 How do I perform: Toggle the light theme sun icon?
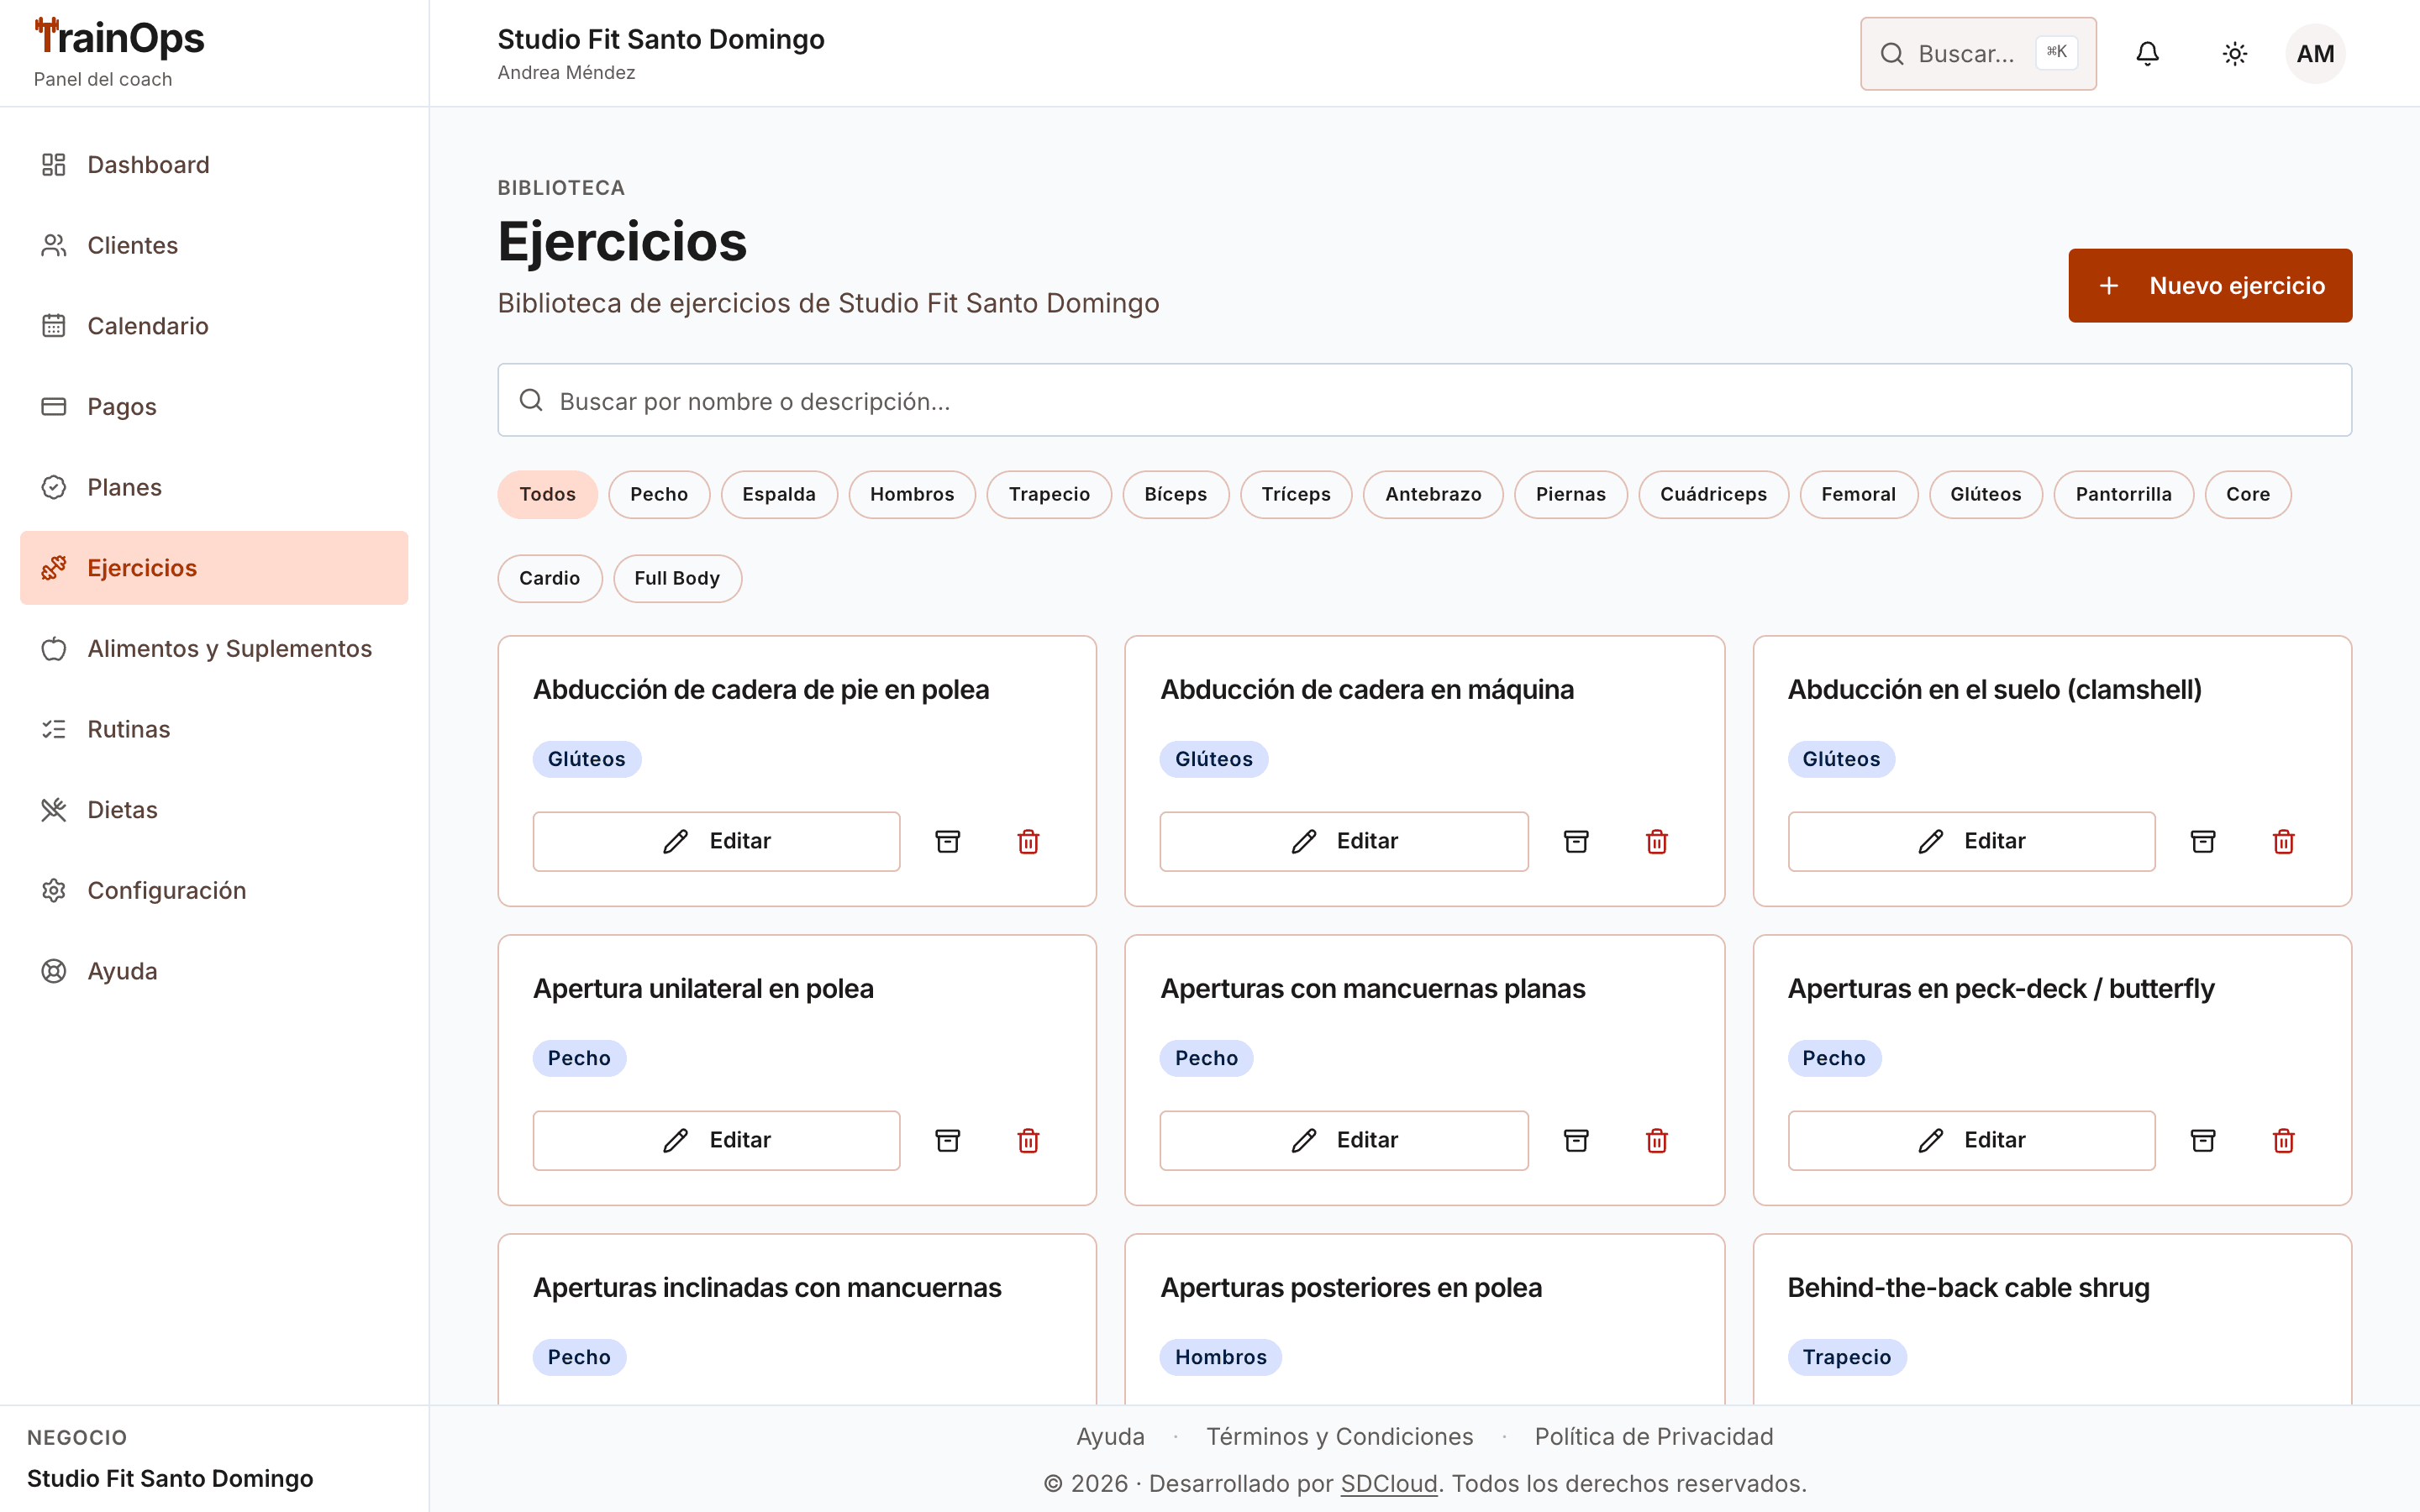coord(2234,54)
